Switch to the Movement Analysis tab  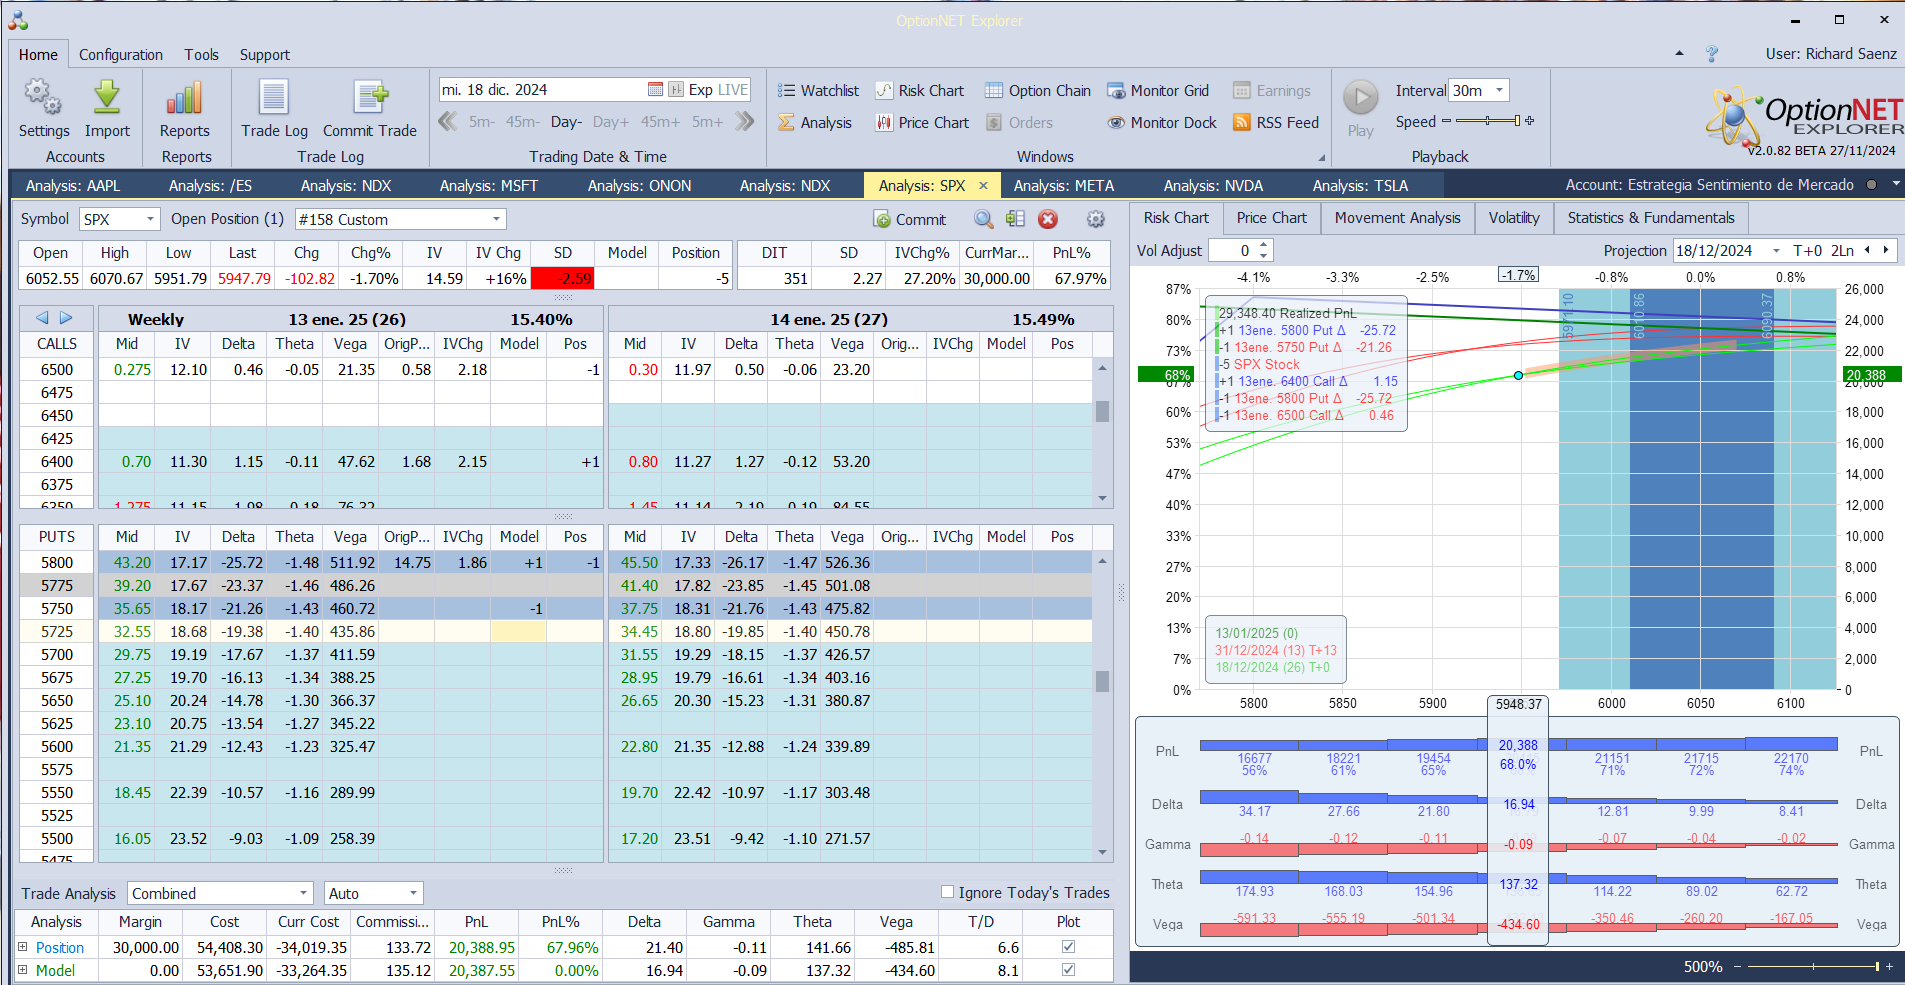pos(1397,218)
